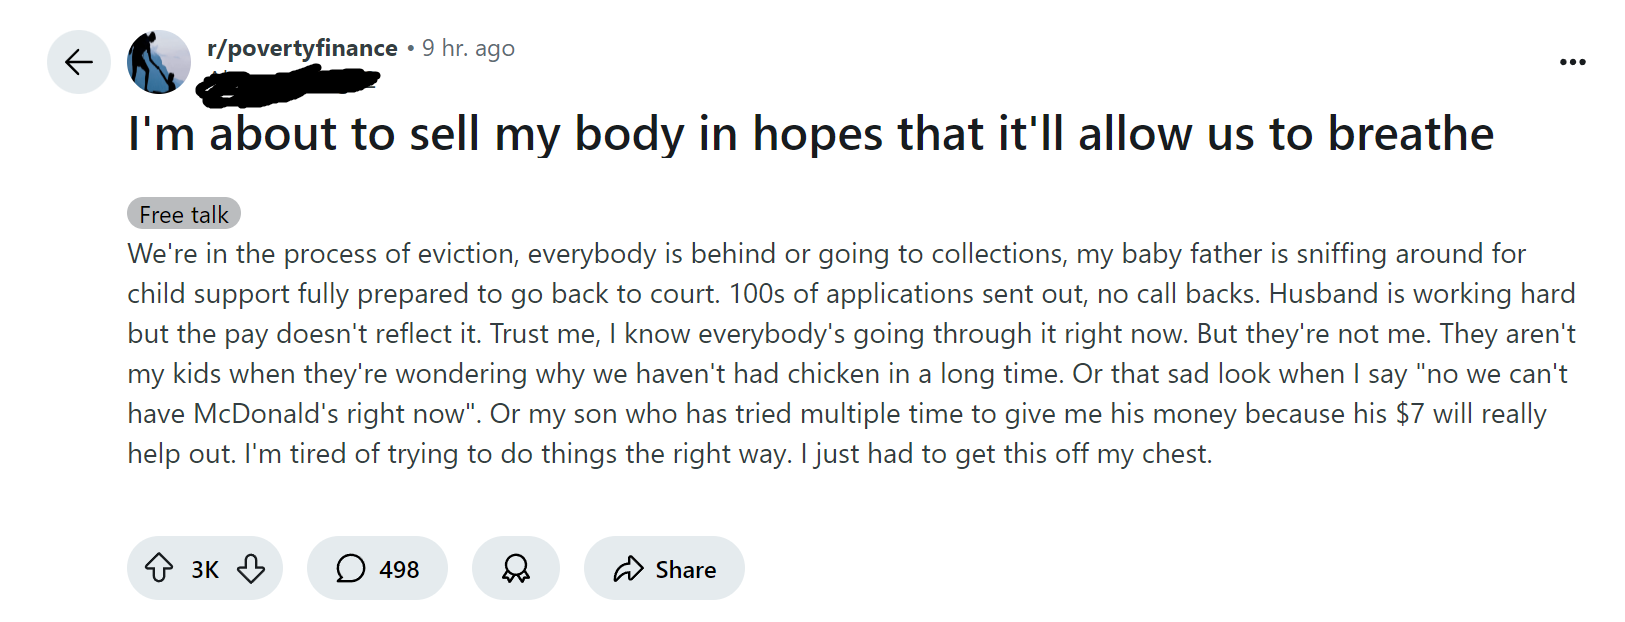
Task: Downvote the post with the down arrow
Action: point(251,568)
